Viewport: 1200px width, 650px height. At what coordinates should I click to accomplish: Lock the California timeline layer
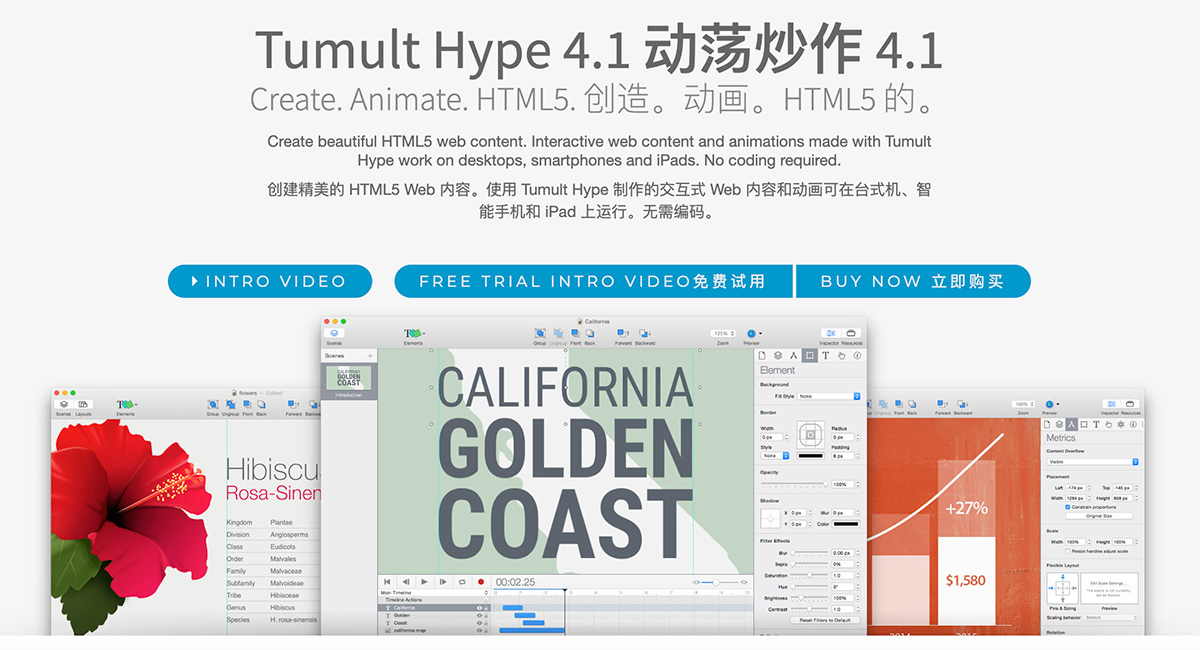485,608
